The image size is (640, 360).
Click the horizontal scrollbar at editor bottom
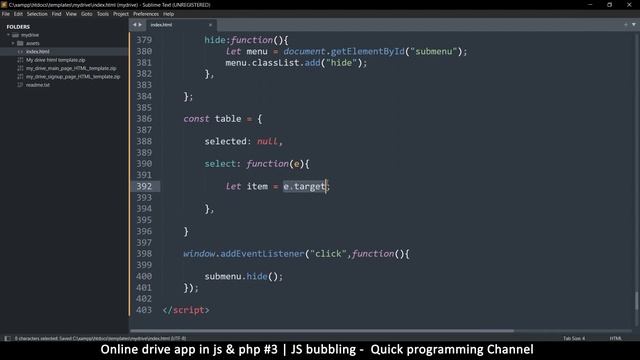point(322,331)
